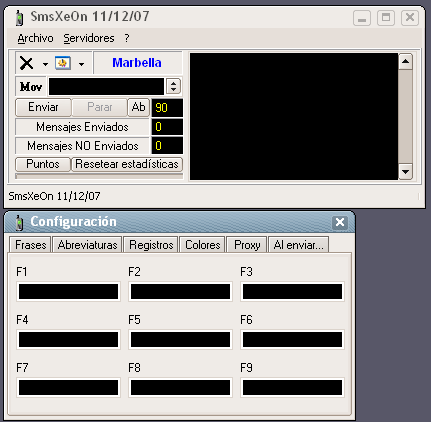Click the Puntos button

pos(43,164)
